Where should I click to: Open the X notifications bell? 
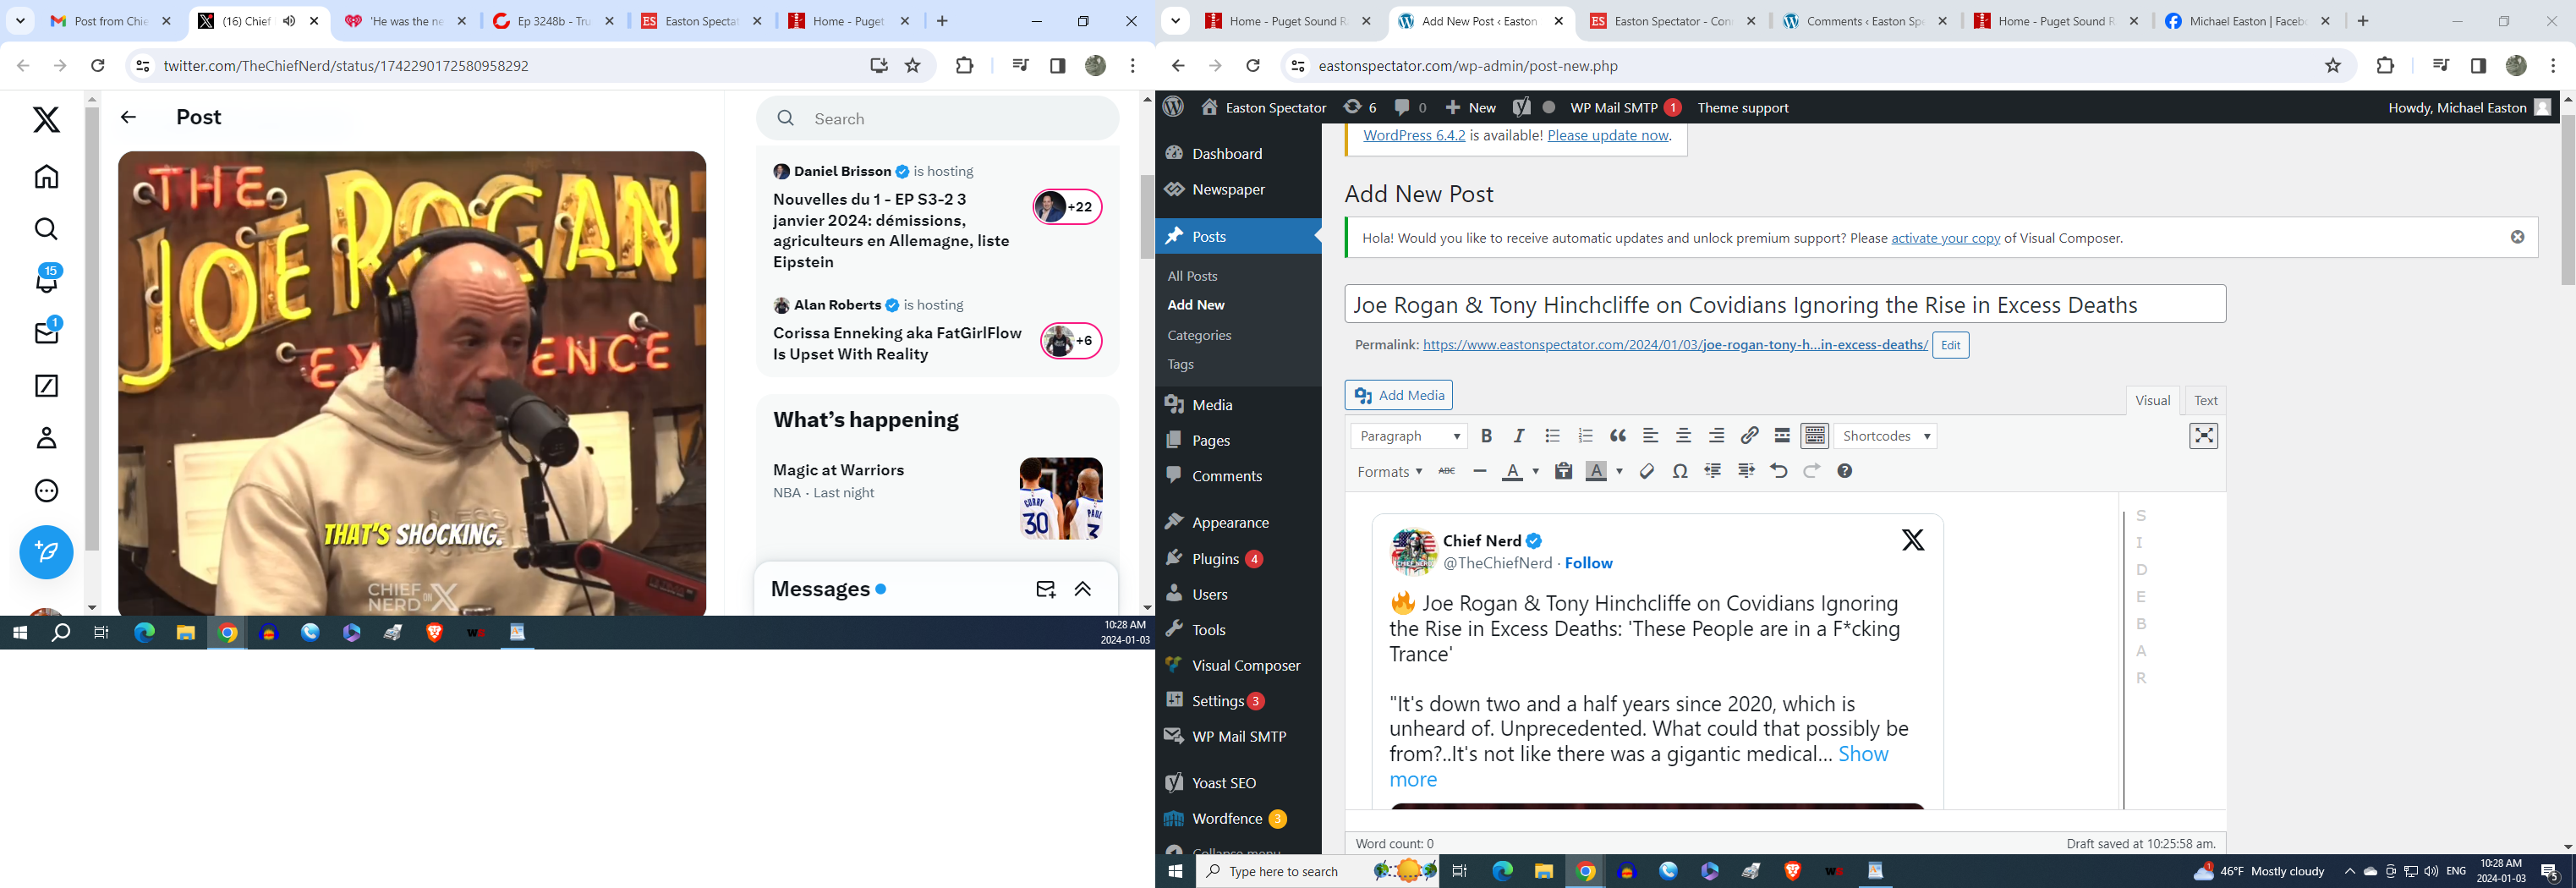point(47,281)
